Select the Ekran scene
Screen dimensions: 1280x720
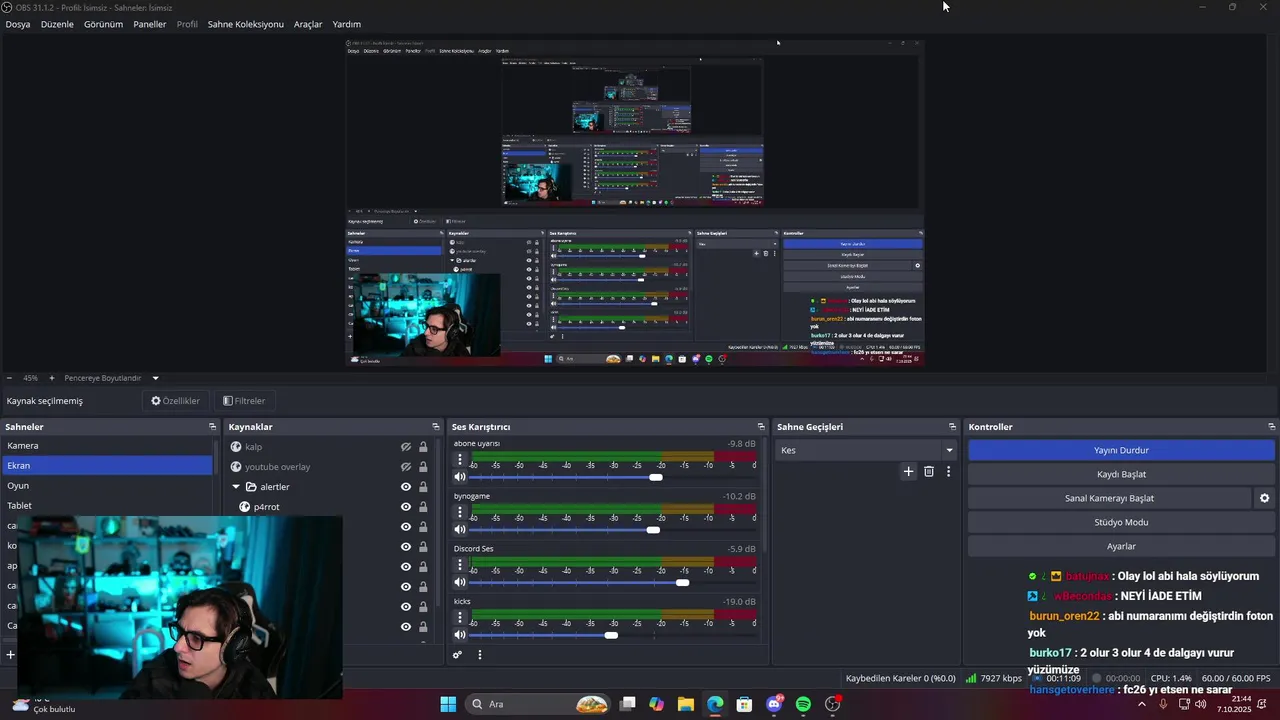[107, 466]
